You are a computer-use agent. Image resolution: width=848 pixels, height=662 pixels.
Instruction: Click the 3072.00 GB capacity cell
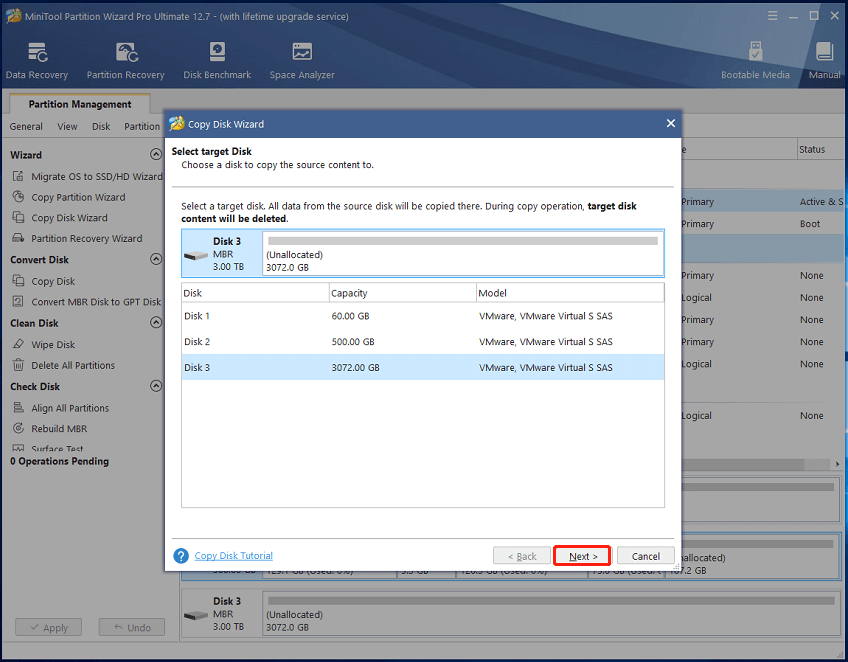tap(355, 367)
